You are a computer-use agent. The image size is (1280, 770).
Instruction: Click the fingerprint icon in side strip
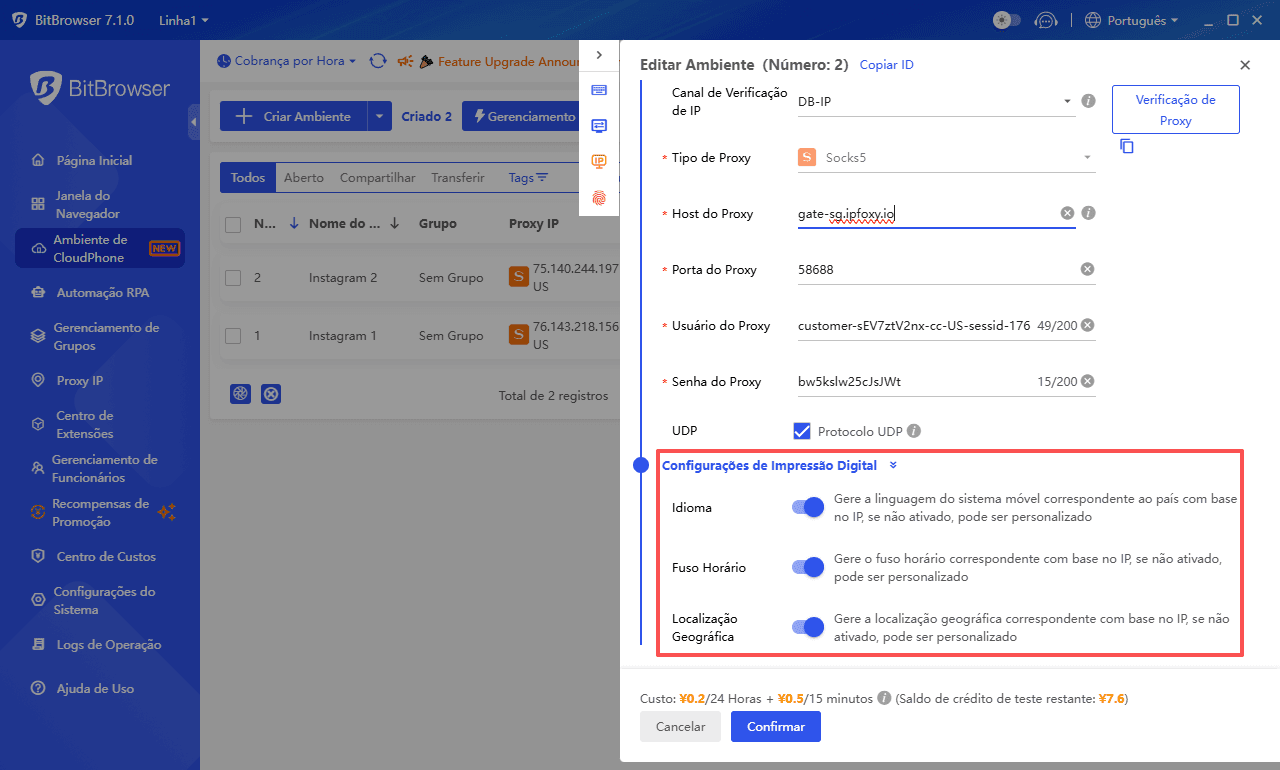599,197
